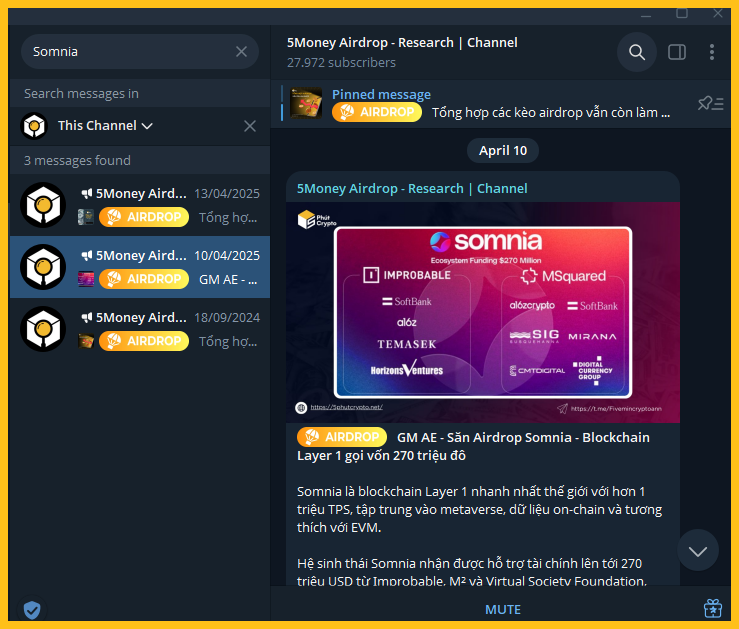The image size is (739, 629).
Task: Open the three-dot more options menu
Action: [x=712, y=52]
